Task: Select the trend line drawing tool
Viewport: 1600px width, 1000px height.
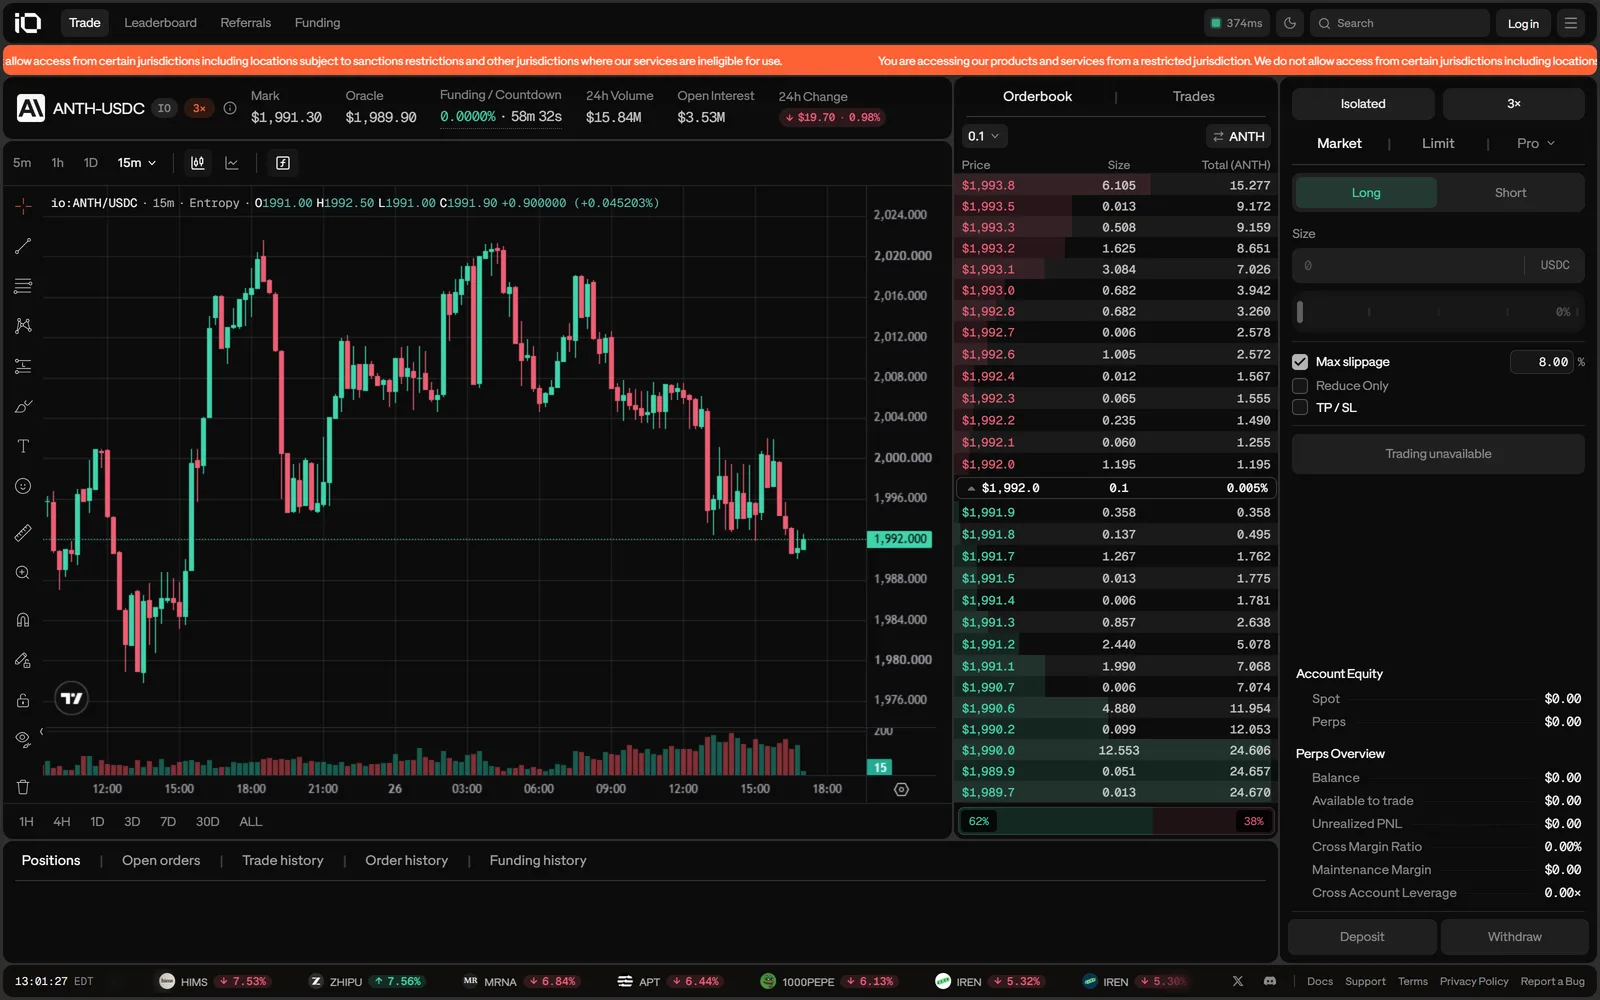Action: pos(23,246)
